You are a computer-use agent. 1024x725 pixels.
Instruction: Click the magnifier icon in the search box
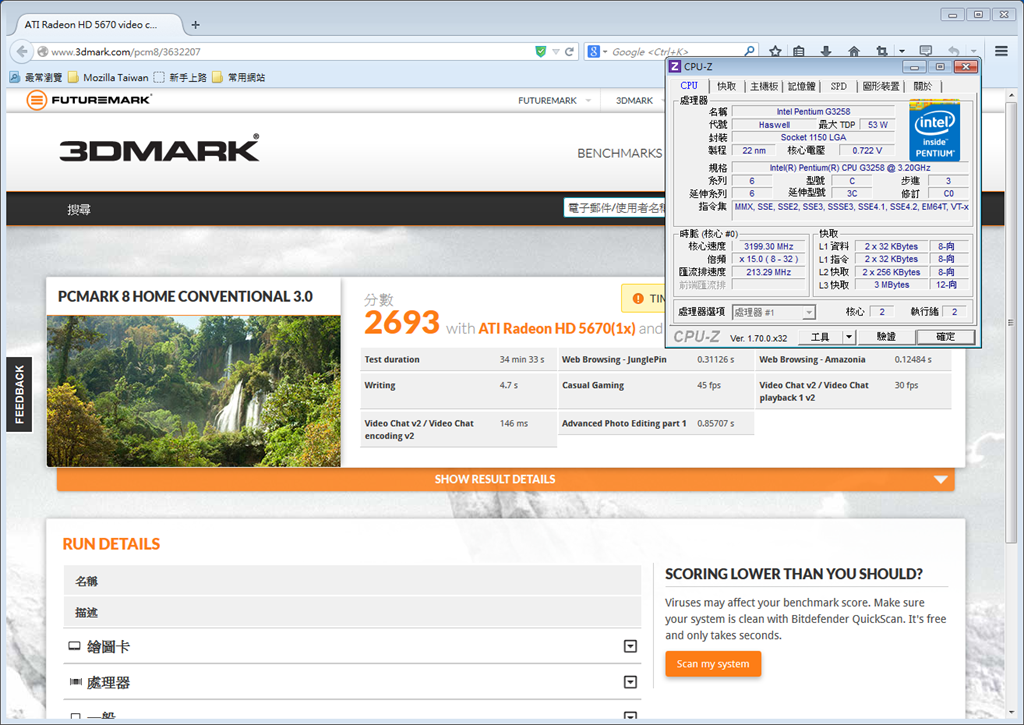(750, 51)
